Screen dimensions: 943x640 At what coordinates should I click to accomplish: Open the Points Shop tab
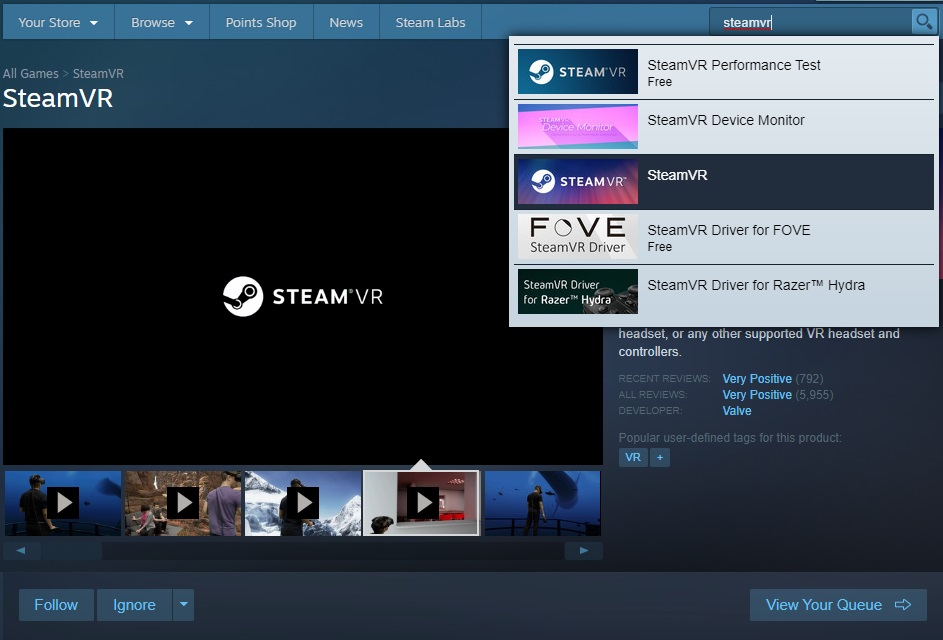261,22
